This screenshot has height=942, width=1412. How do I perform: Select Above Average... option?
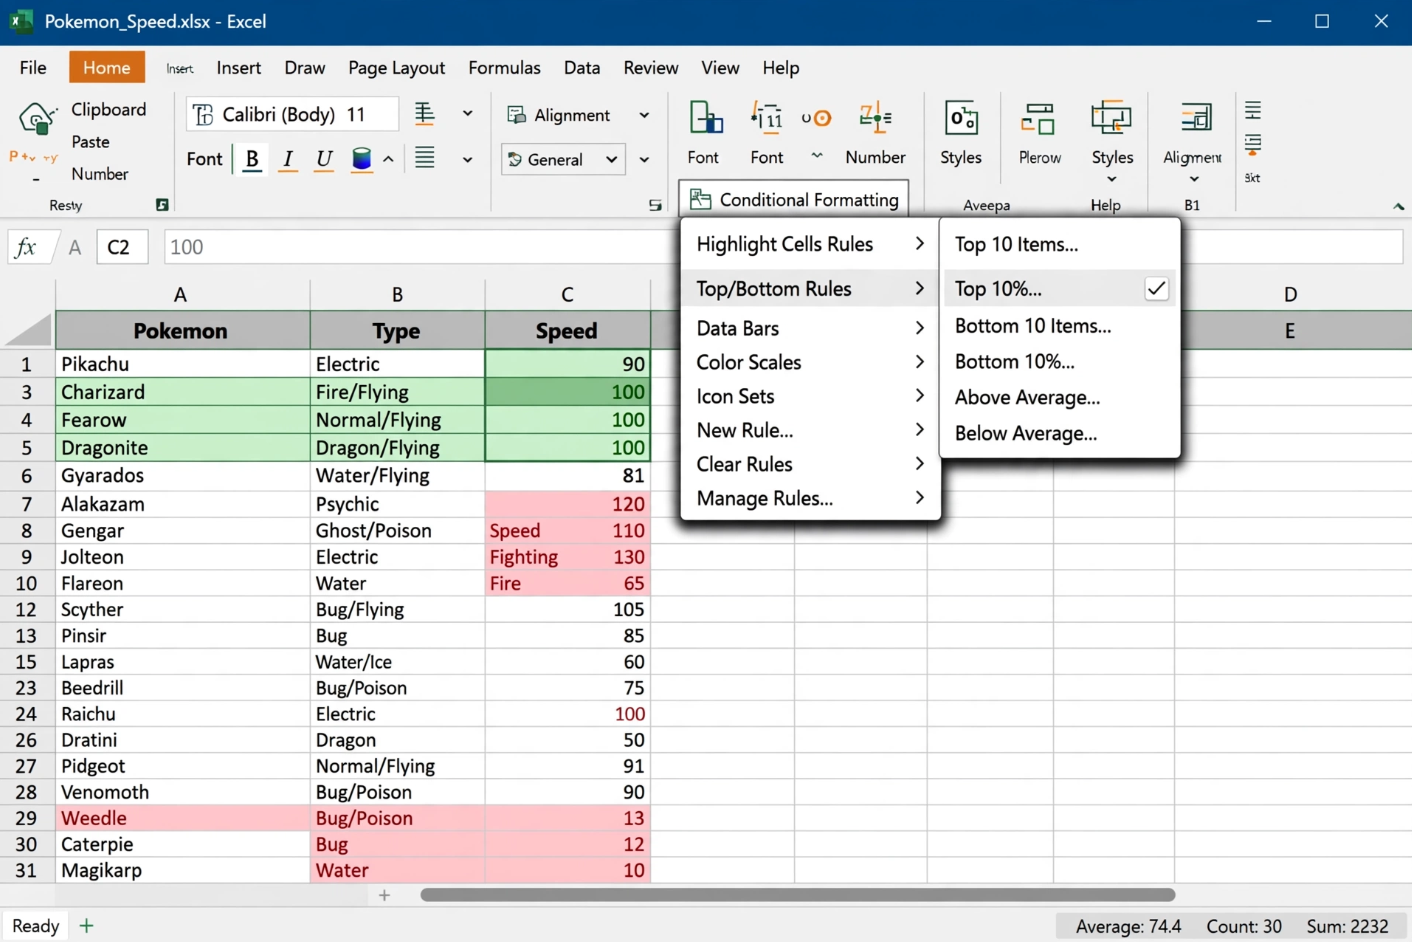tap(1060, 398)
